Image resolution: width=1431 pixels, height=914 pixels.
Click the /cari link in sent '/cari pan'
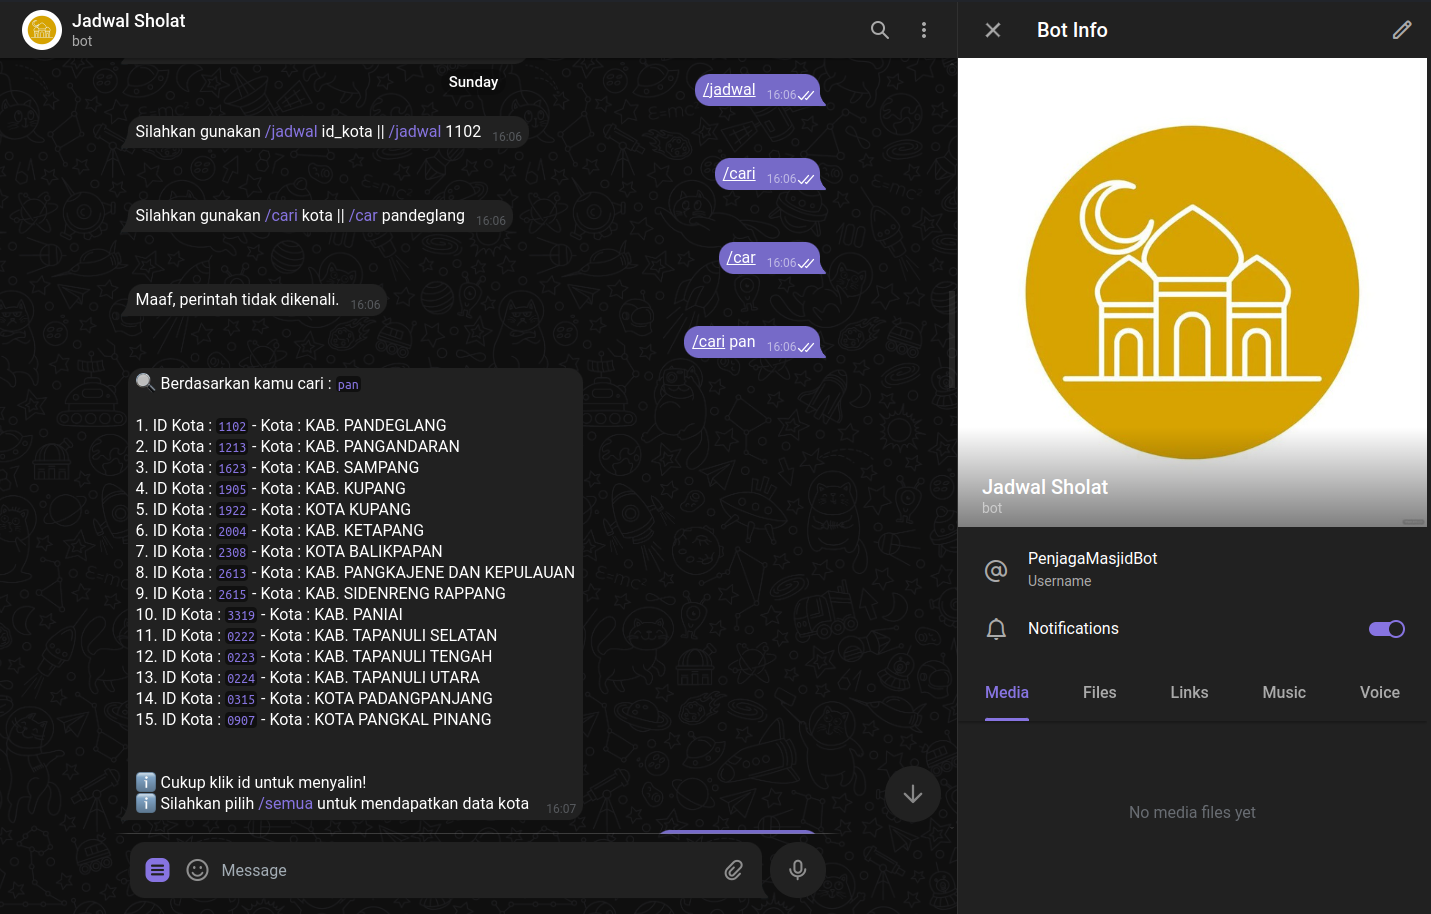[x=708, y=341]
